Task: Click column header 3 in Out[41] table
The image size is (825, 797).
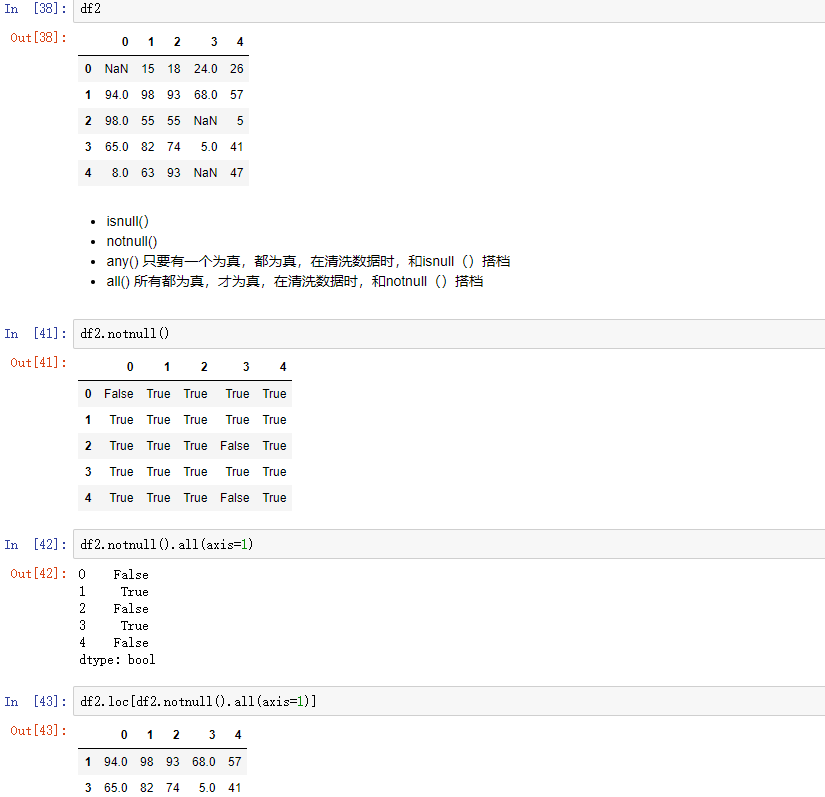Action: click(246, 367)
